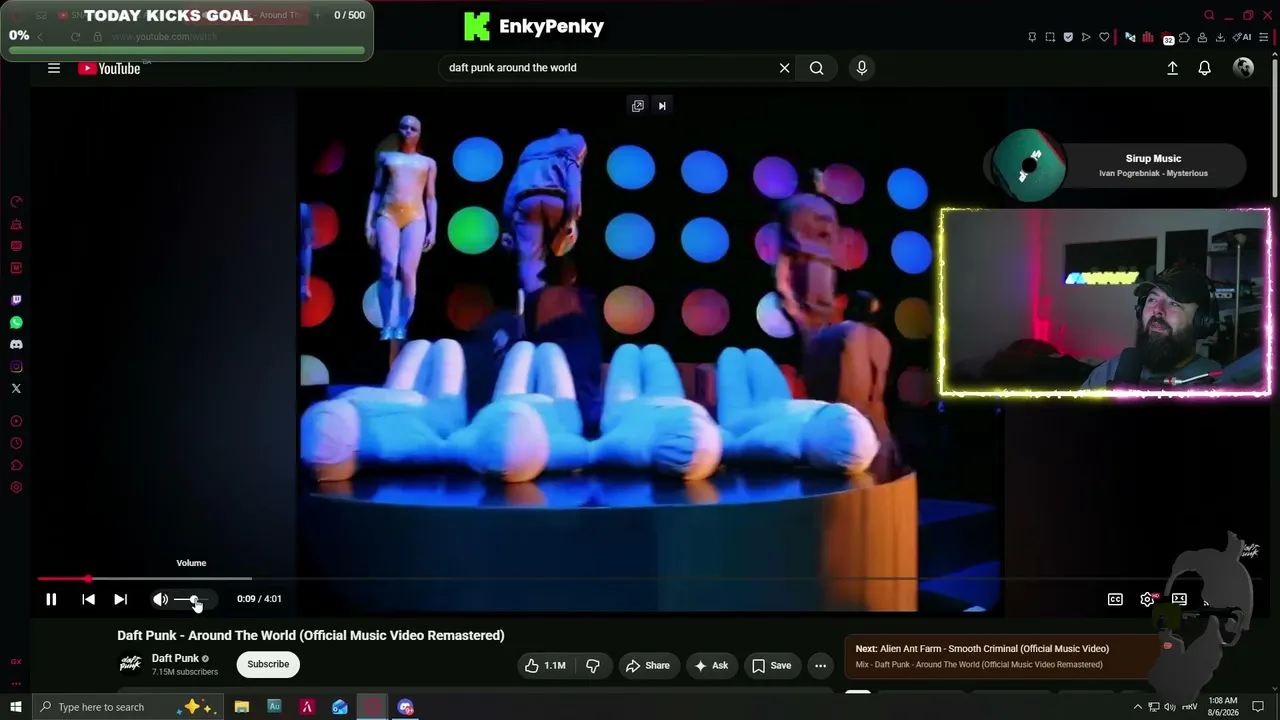Dislike the video
Viewport: 1280px width, 720px height.
(x=593, y=665)
